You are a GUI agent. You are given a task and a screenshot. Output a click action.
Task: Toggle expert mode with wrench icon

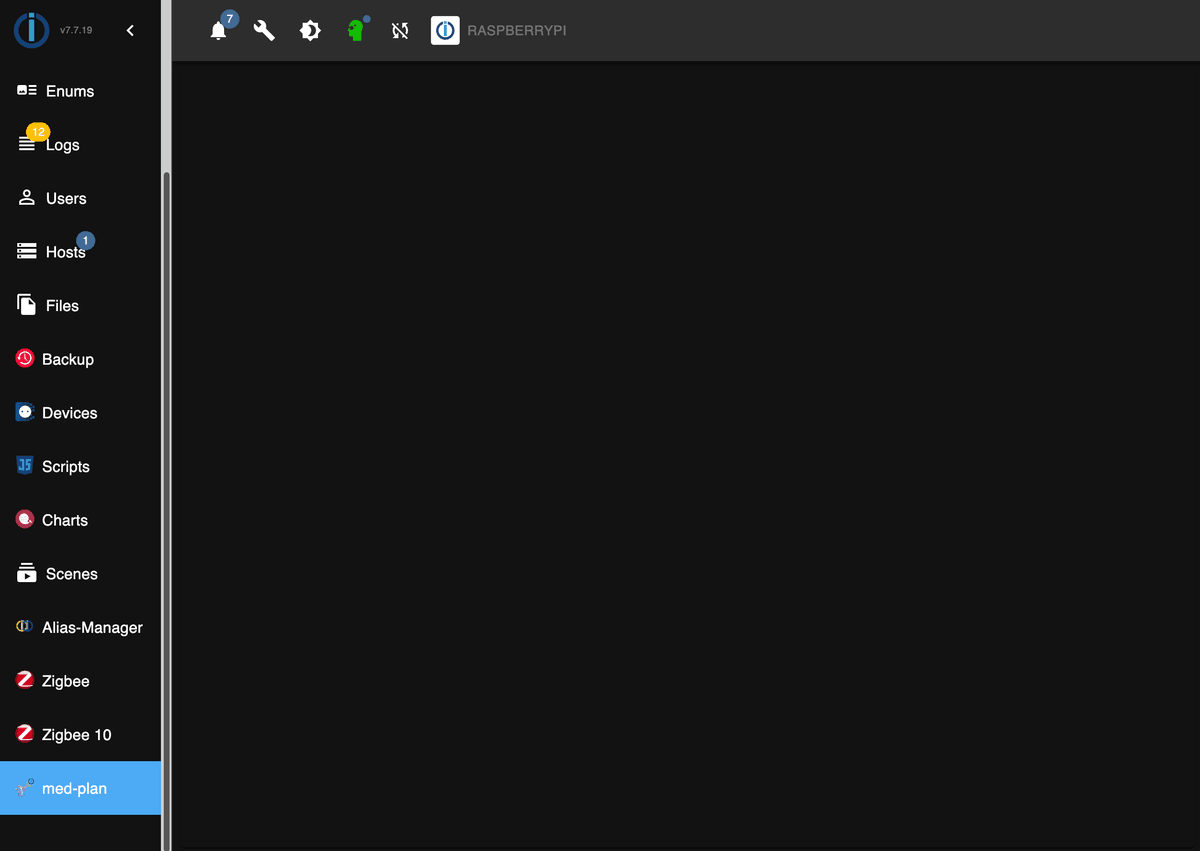[264, 31]
